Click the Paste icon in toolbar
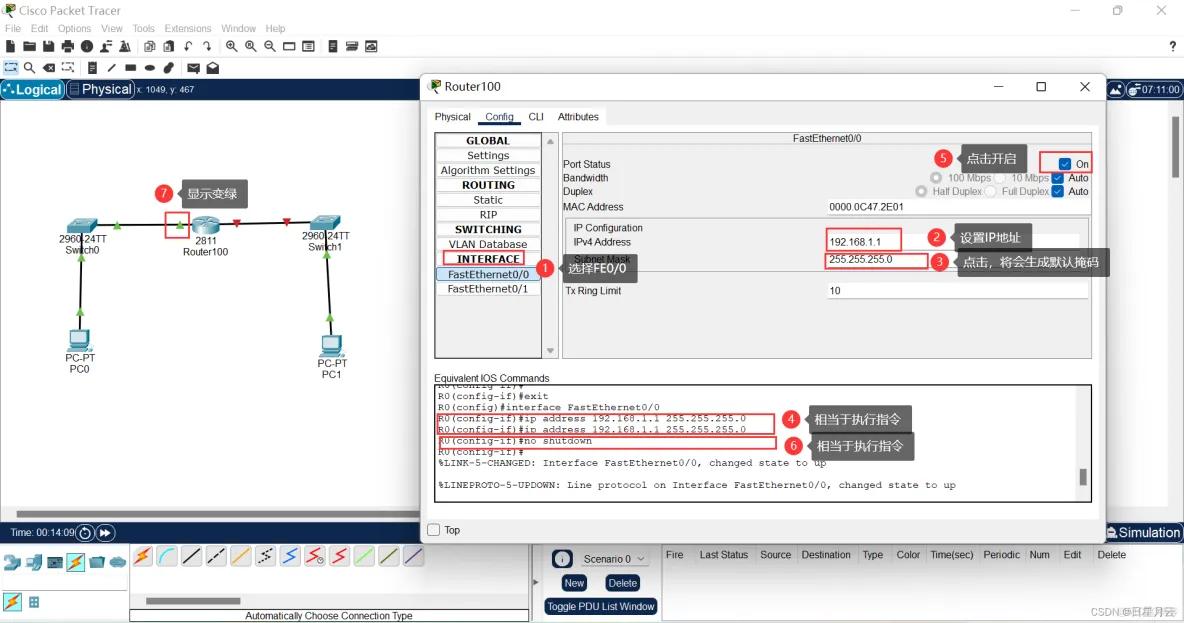Viewport: 1184px width, 623px height. (168, 47)
